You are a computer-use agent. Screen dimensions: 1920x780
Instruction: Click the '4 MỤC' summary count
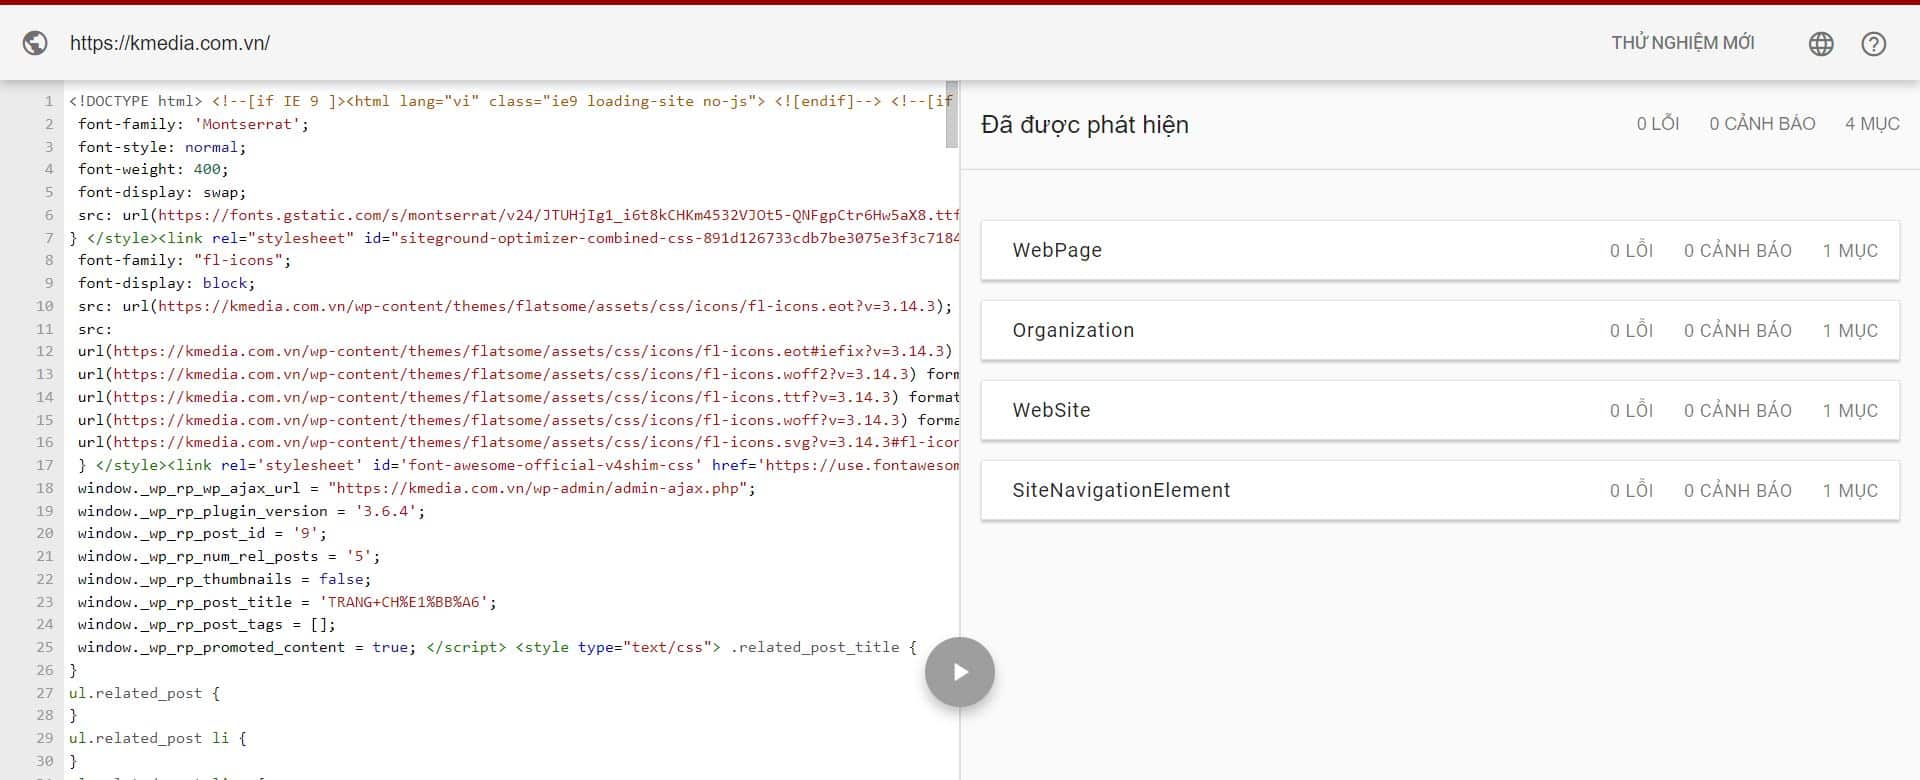coord(1872,124)
